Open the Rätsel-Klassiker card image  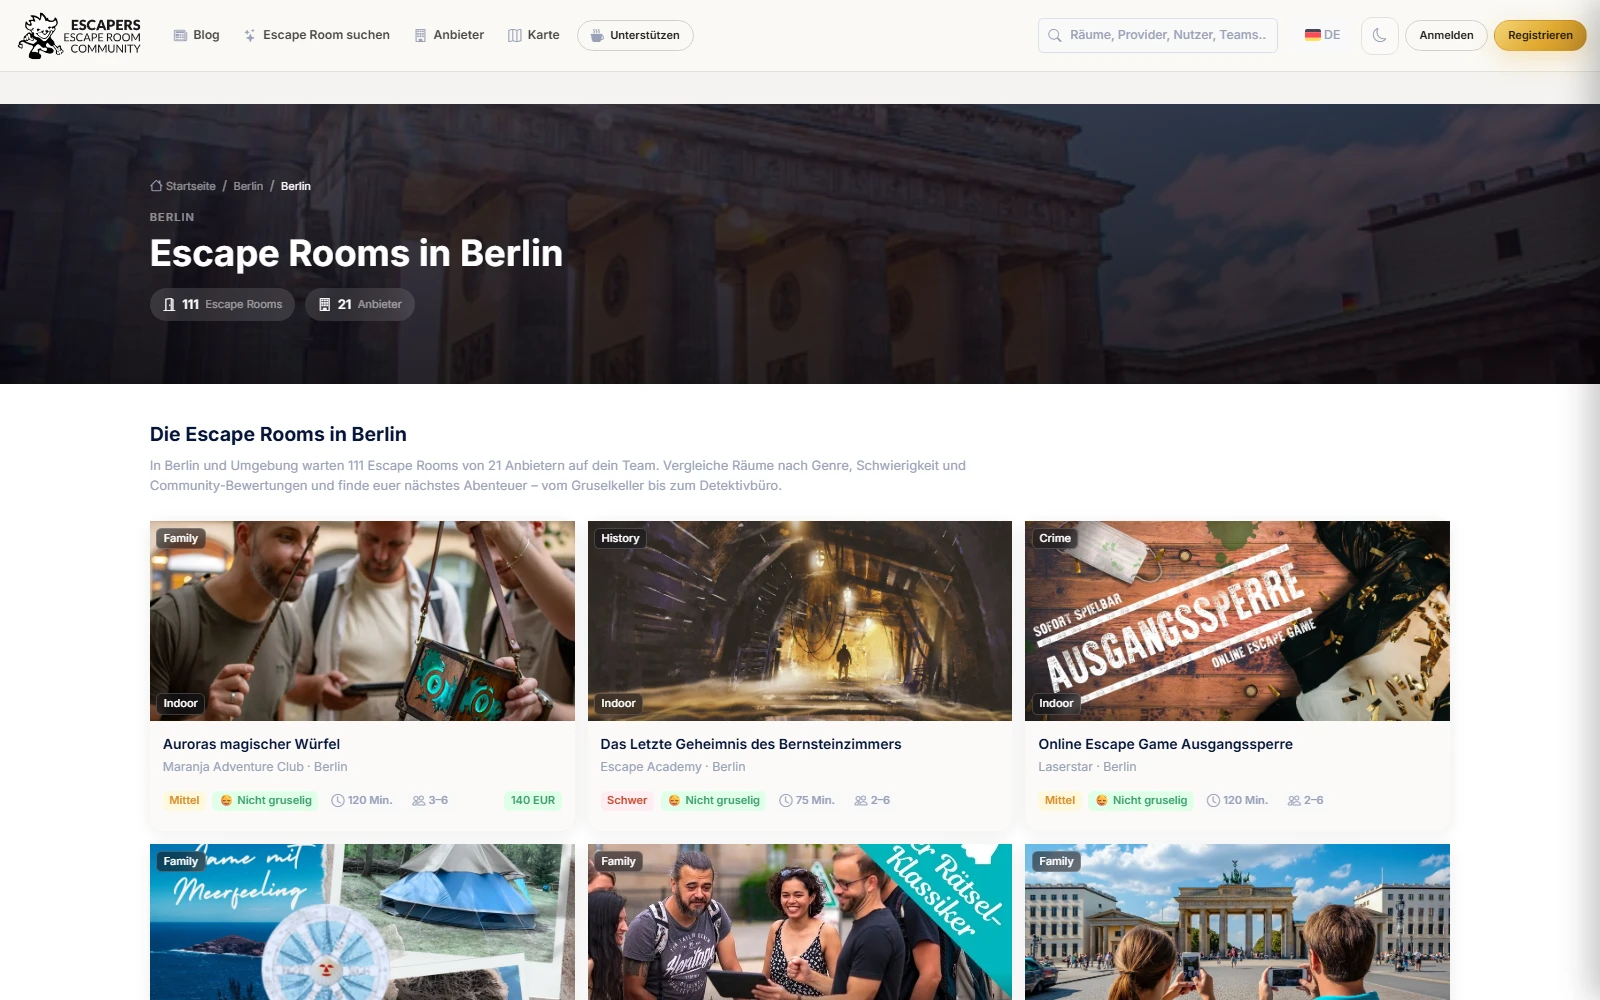coord(800,922)
